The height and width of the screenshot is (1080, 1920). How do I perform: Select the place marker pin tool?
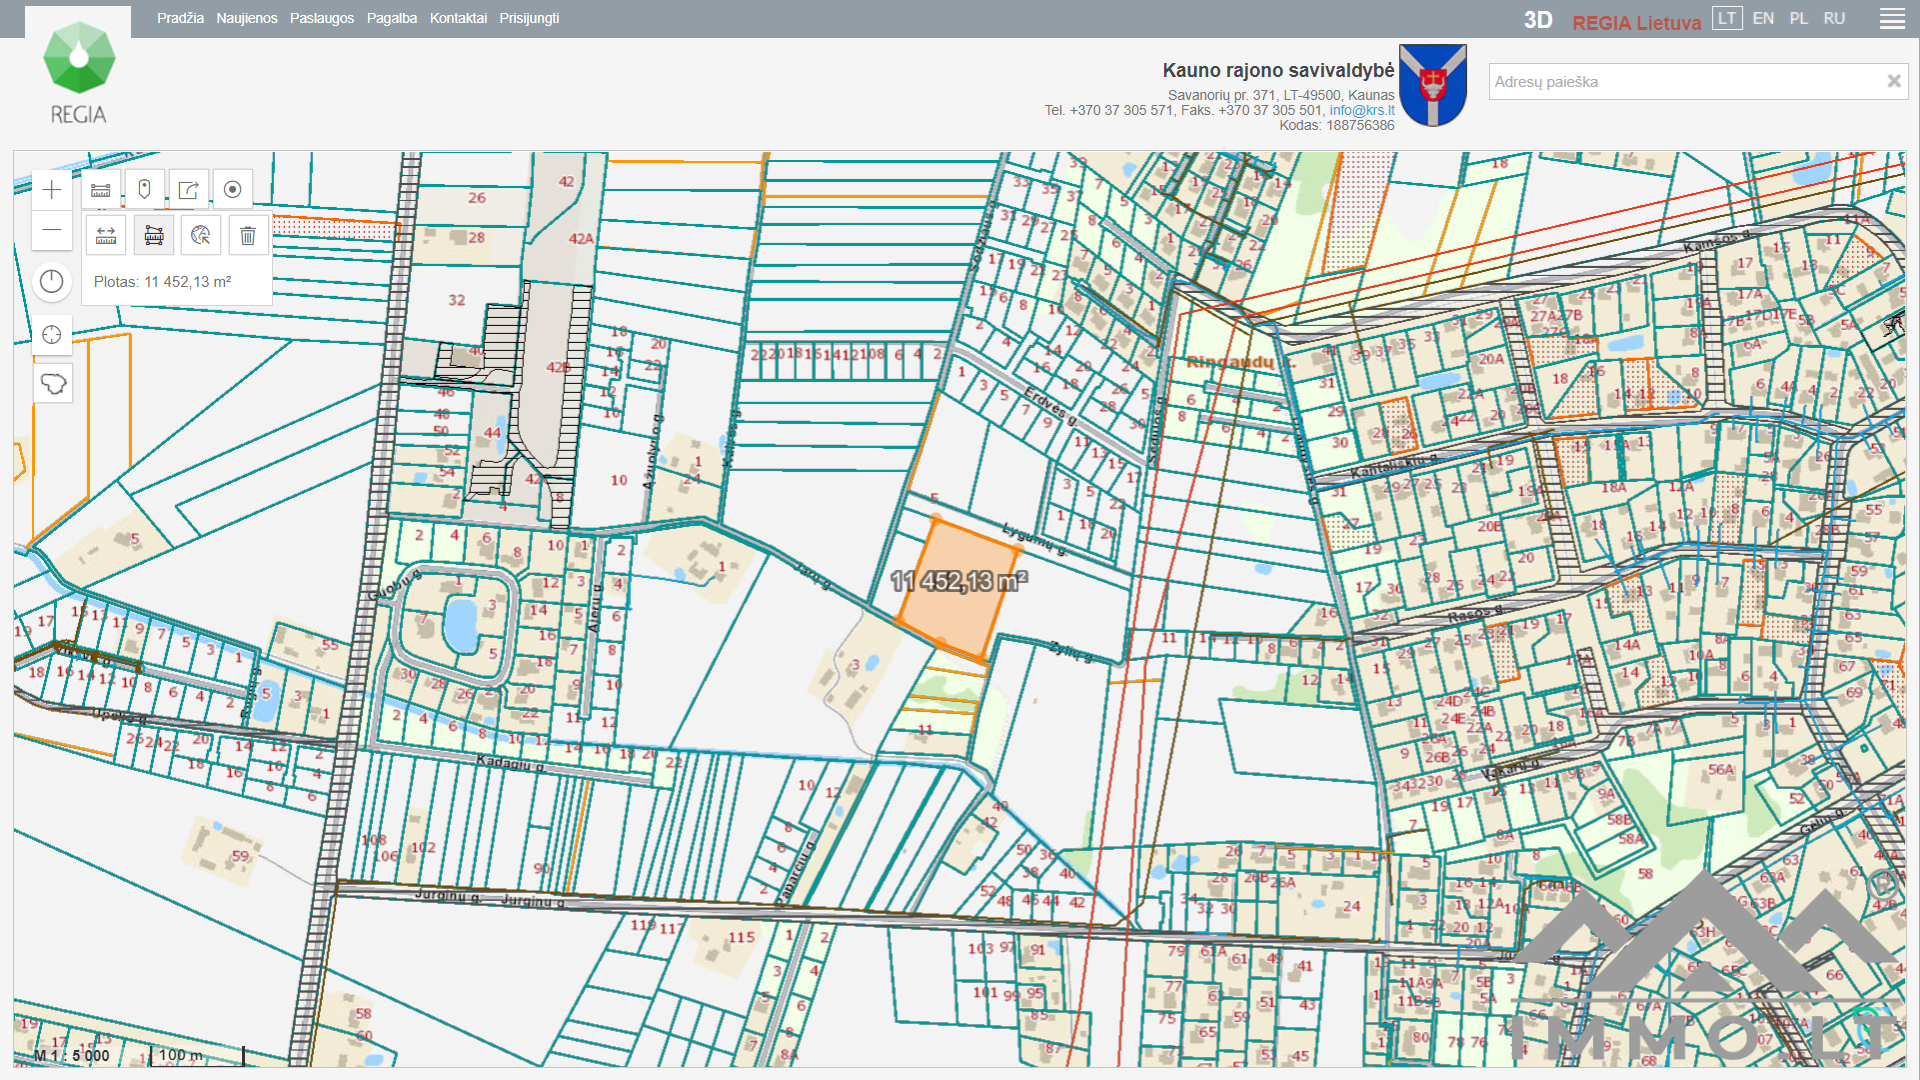coord(145,190)
